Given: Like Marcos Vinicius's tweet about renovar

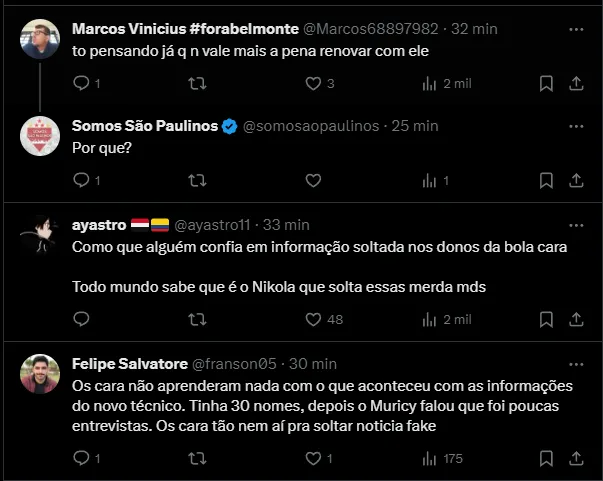Looking at the screenshot, I should pyautogui.click(x=312, y=83).
